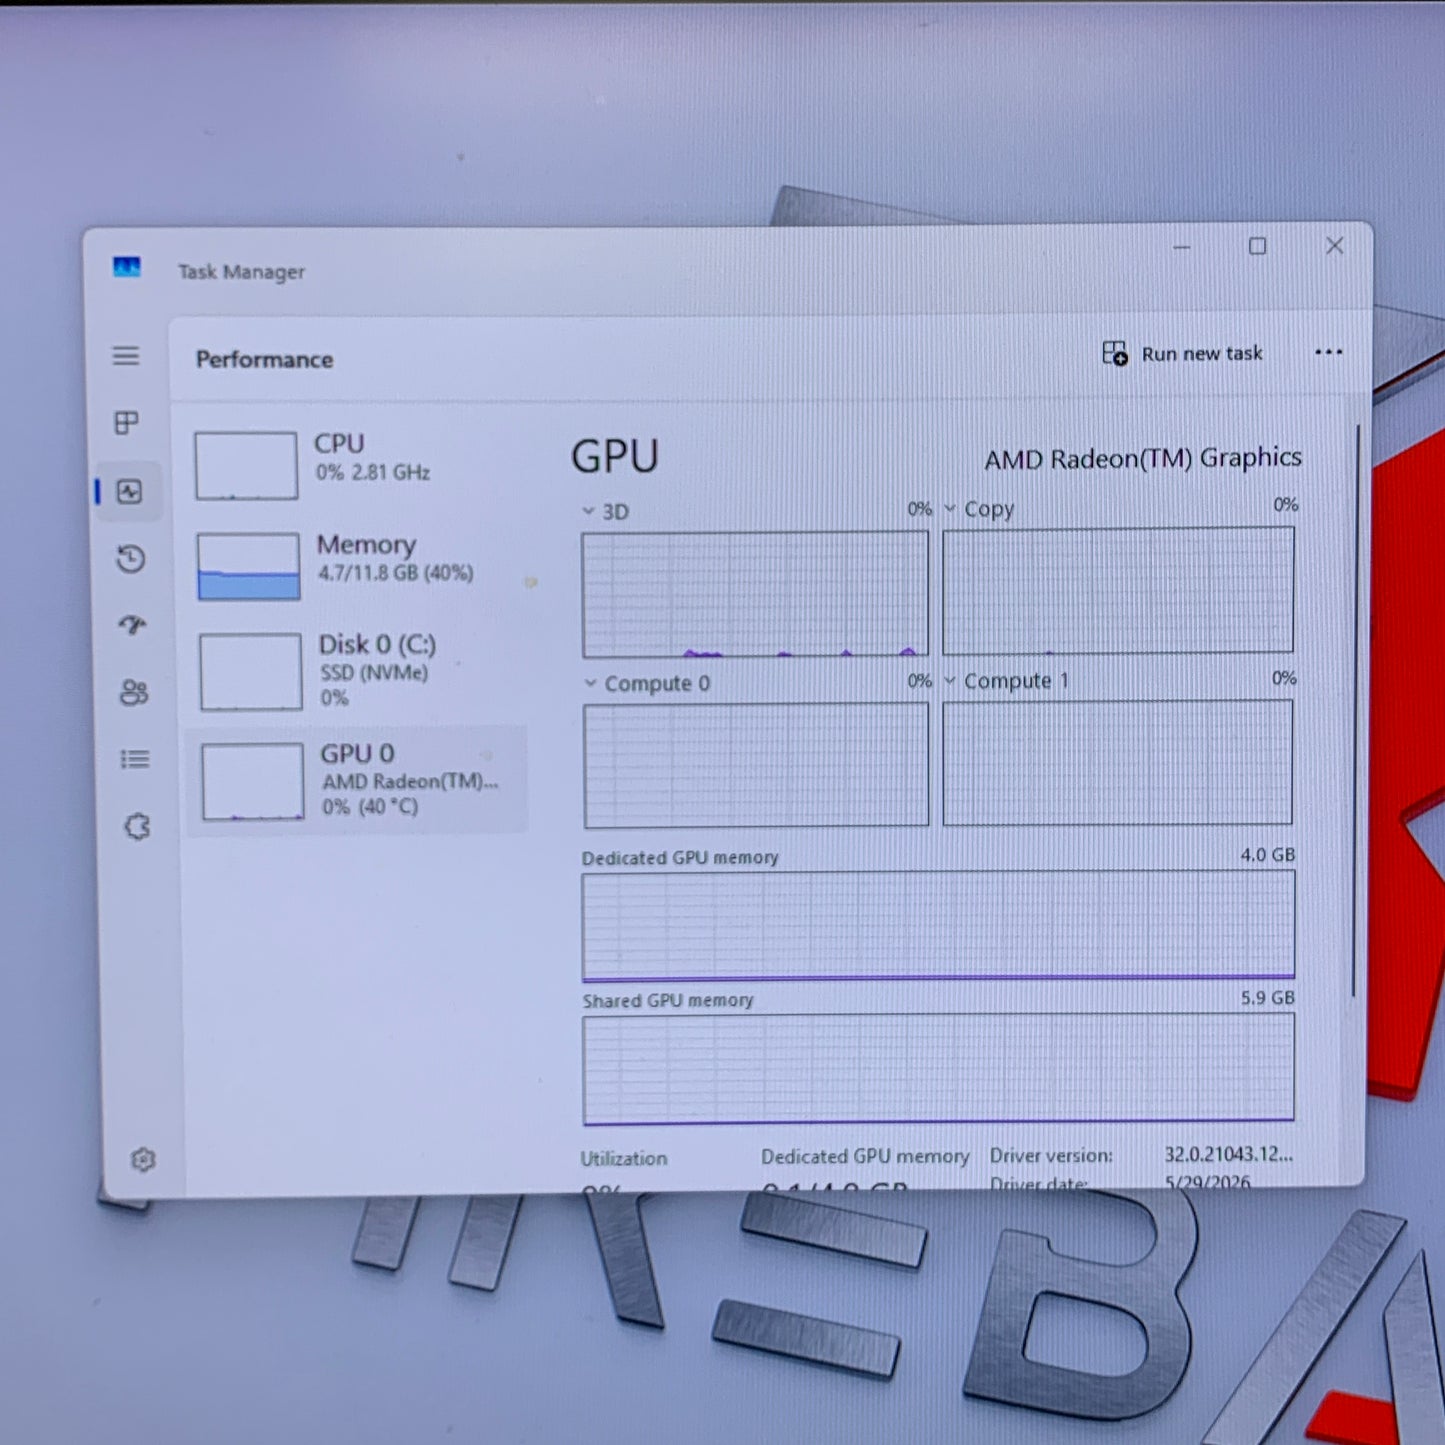Minimize the Task Manager window

point(1181,247)
